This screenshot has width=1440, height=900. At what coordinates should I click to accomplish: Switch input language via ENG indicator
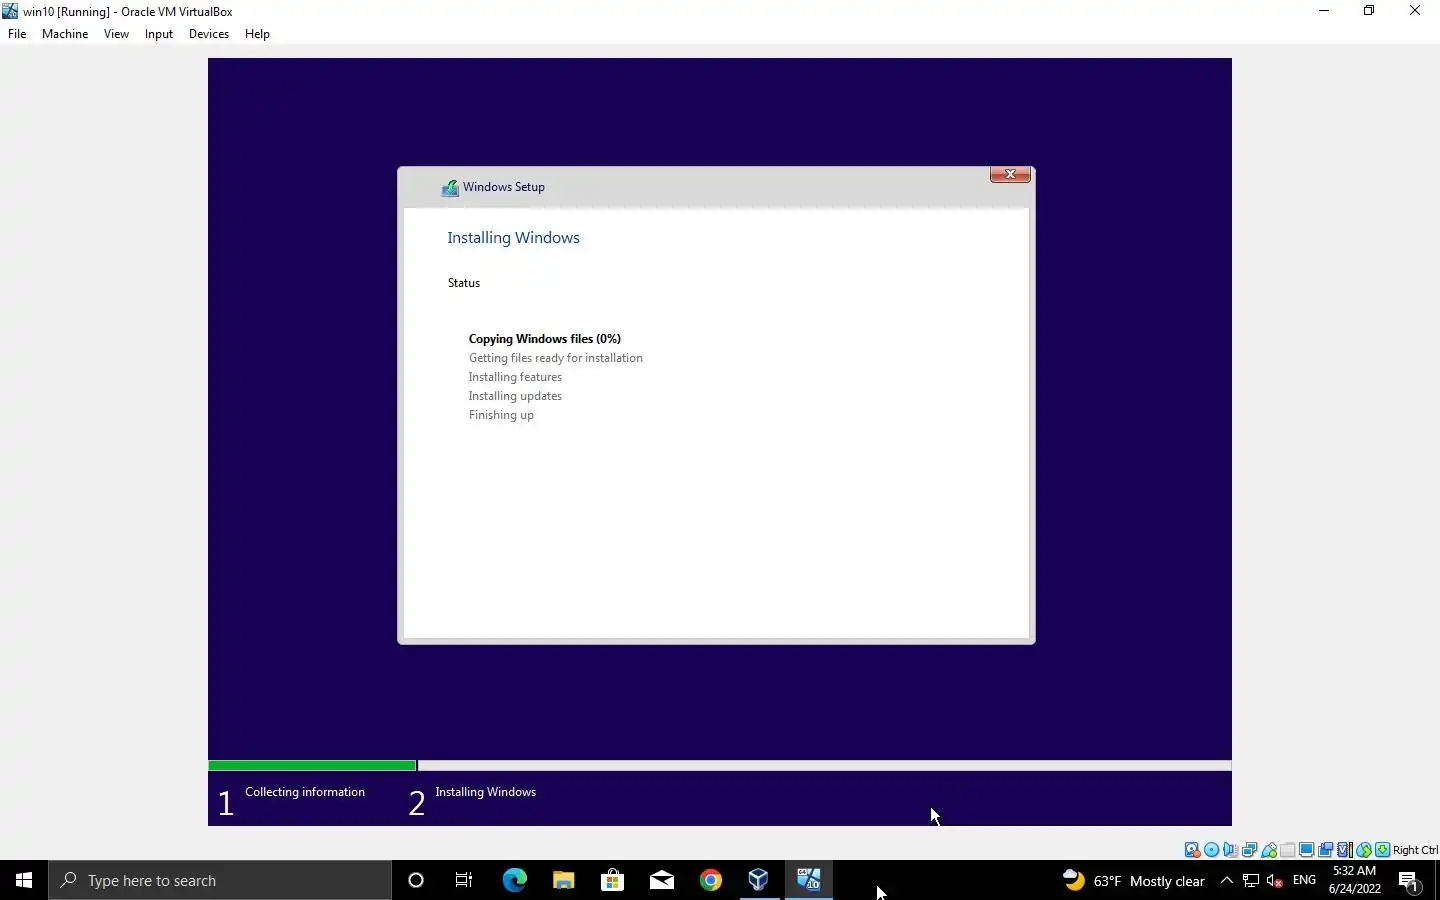pyautogui.click(x=1304, y=880)
